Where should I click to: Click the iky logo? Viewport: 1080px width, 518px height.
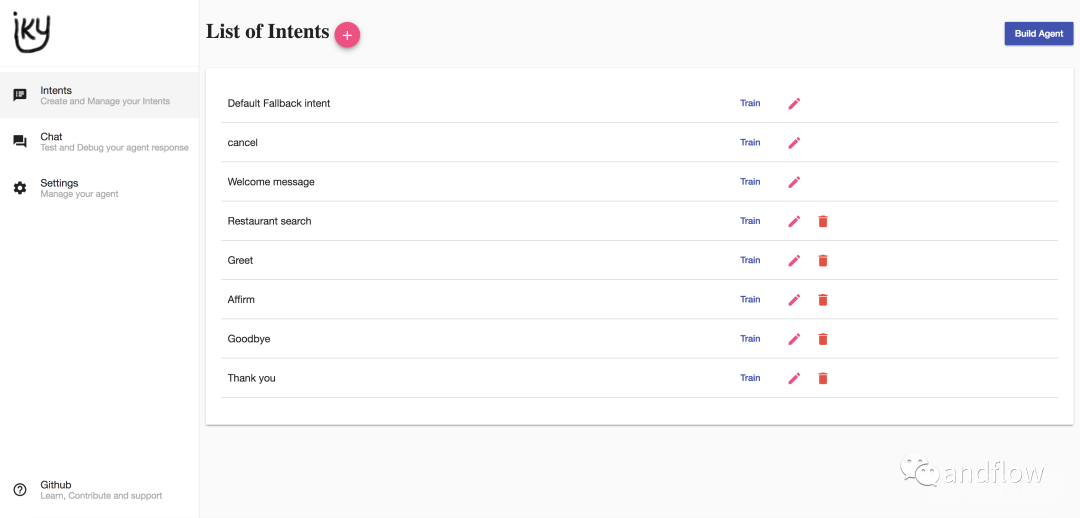point(32,33)
